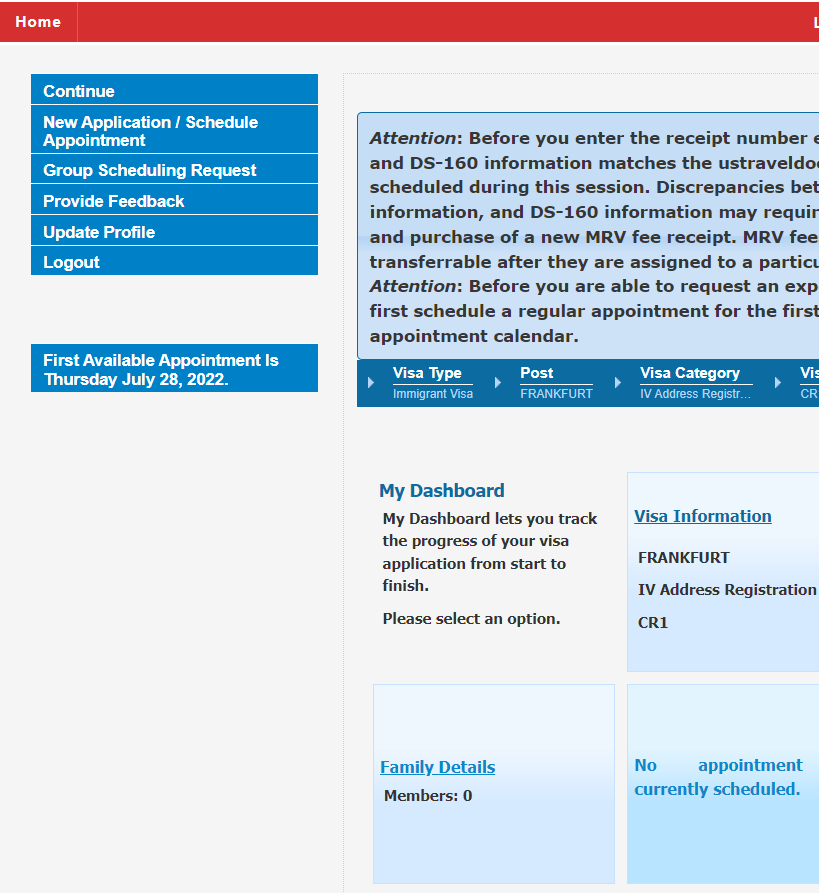Click the arrow icon before Visa Category
The width and height of the screenshot is (819, 893).
pos(618,383)
